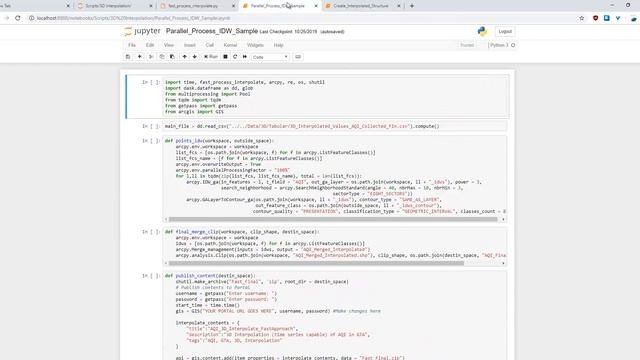This screenshot has width=640, height=360.
Task: Run the selected cell
Action: [211, 57]
